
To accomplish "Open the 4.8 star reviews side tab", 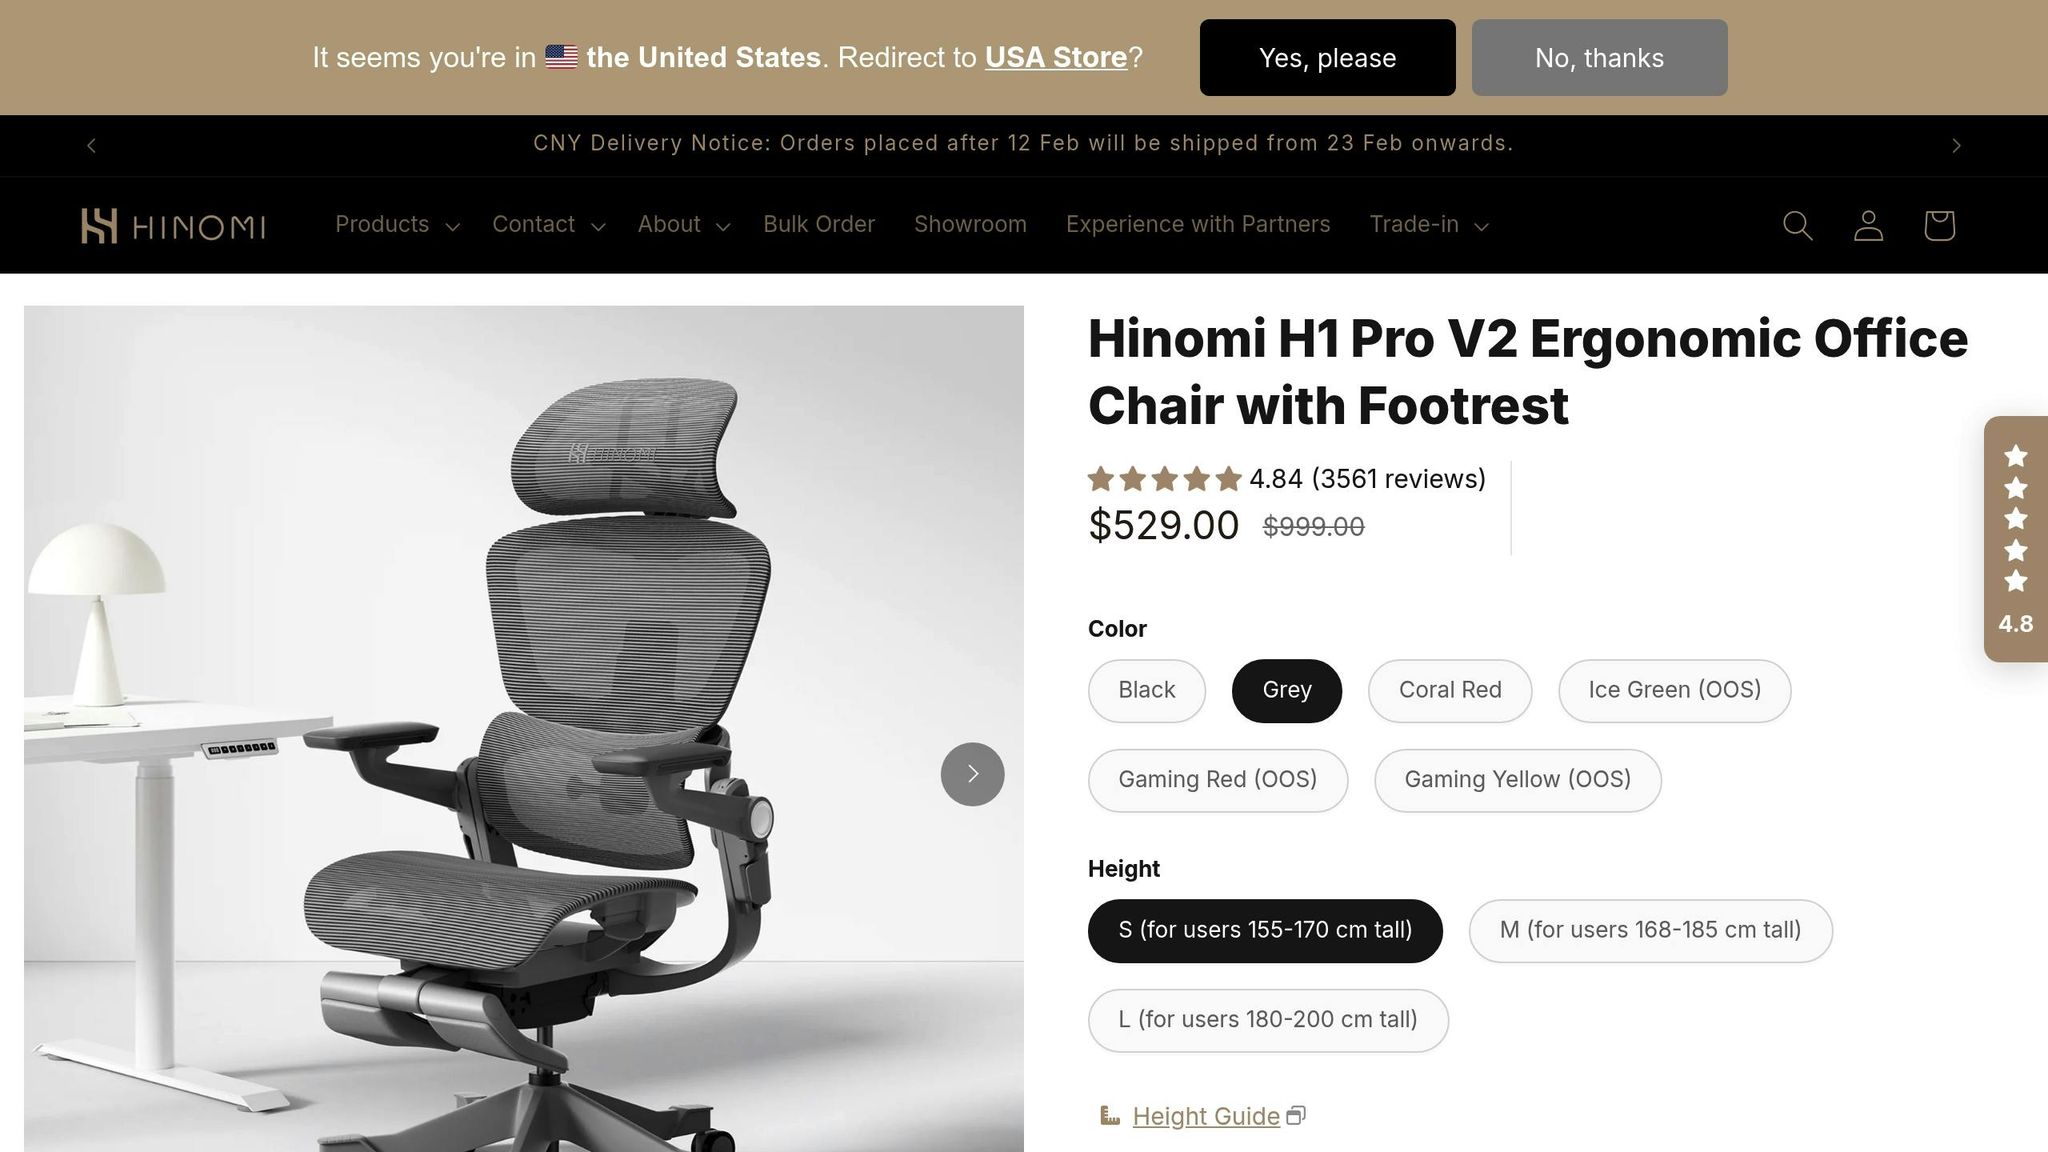I will (x=2015, y=539).
